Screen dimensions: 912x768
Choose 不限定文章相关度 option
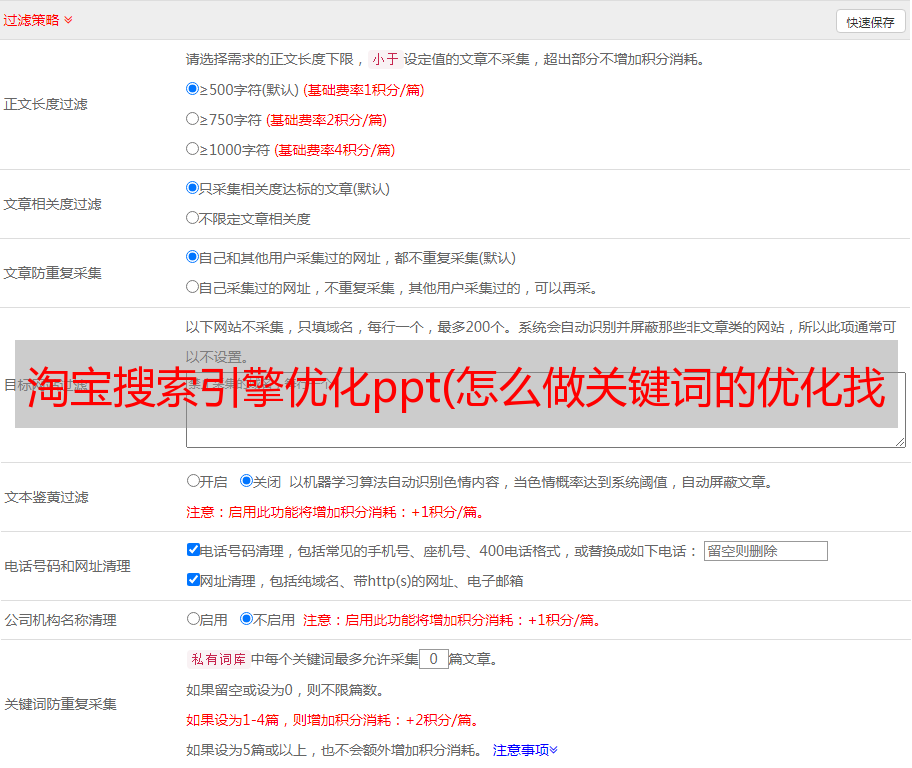[193, 218]
